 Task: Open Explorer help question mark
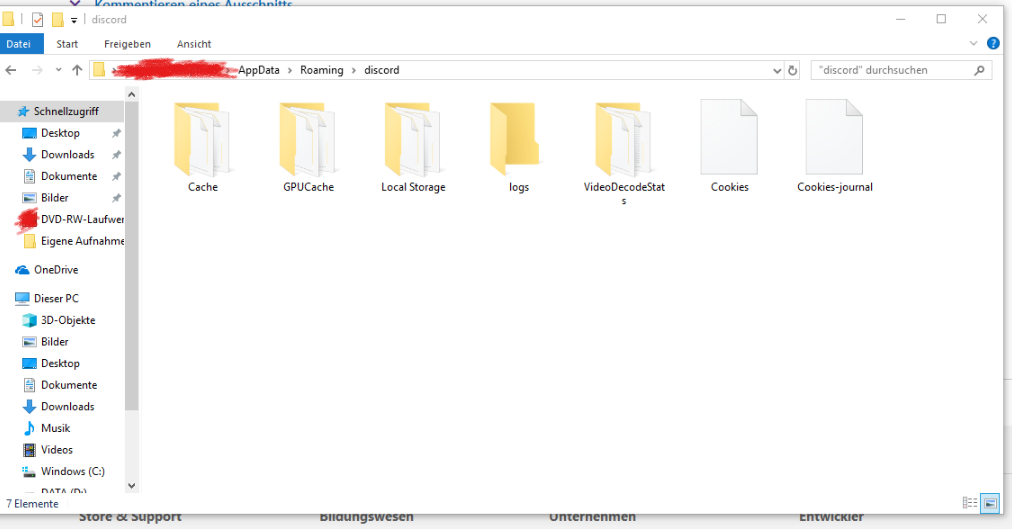(993, 43)
